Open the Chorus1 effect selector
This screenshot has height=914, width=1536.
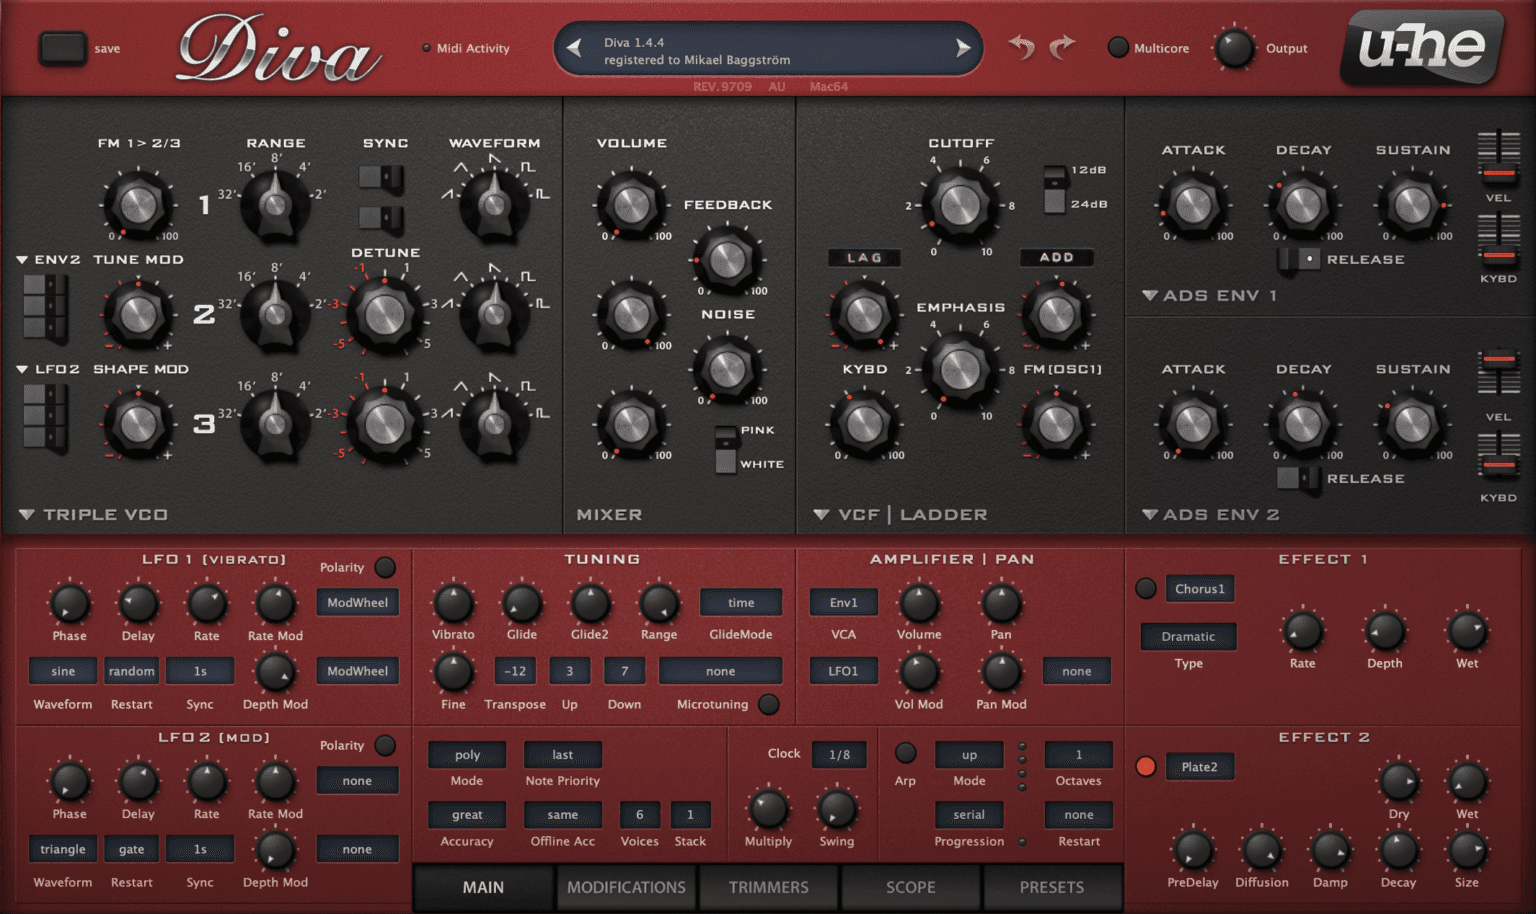(1200, 589)
